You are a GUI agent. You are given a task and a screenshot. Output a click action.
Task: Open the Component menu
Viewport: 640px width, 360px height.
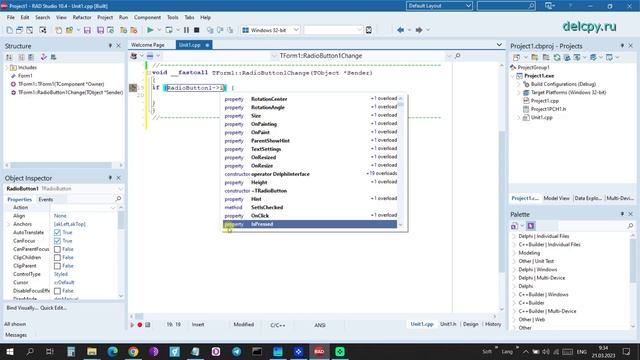[147, 18]
